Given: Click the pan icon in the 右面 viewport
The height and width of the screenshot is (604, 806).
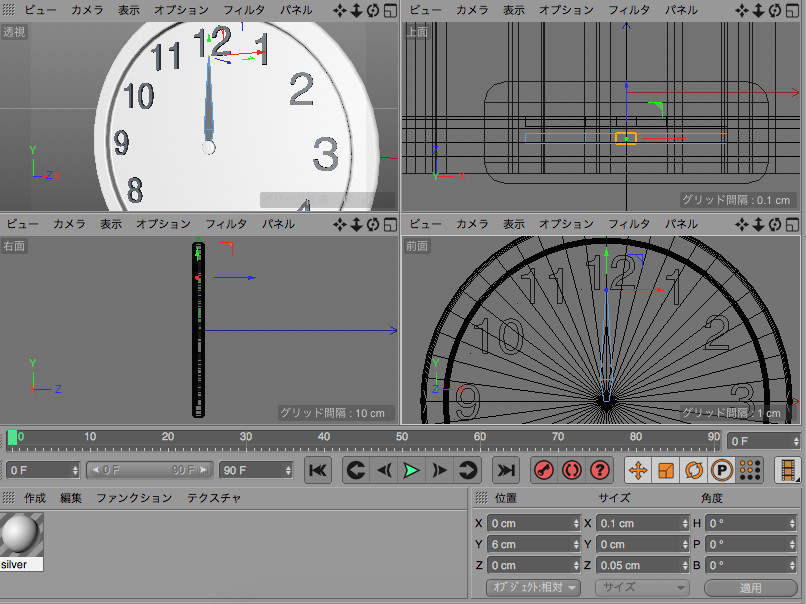Looking at the screenshot, I should [339, 225].
